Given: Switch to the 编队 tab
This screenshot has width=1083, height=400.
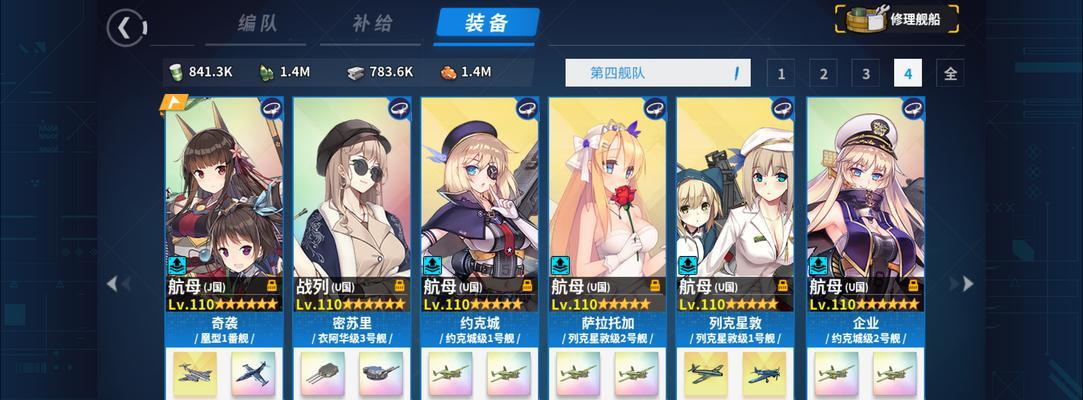Looking at the screenshot, I should (x=258, y=23).
